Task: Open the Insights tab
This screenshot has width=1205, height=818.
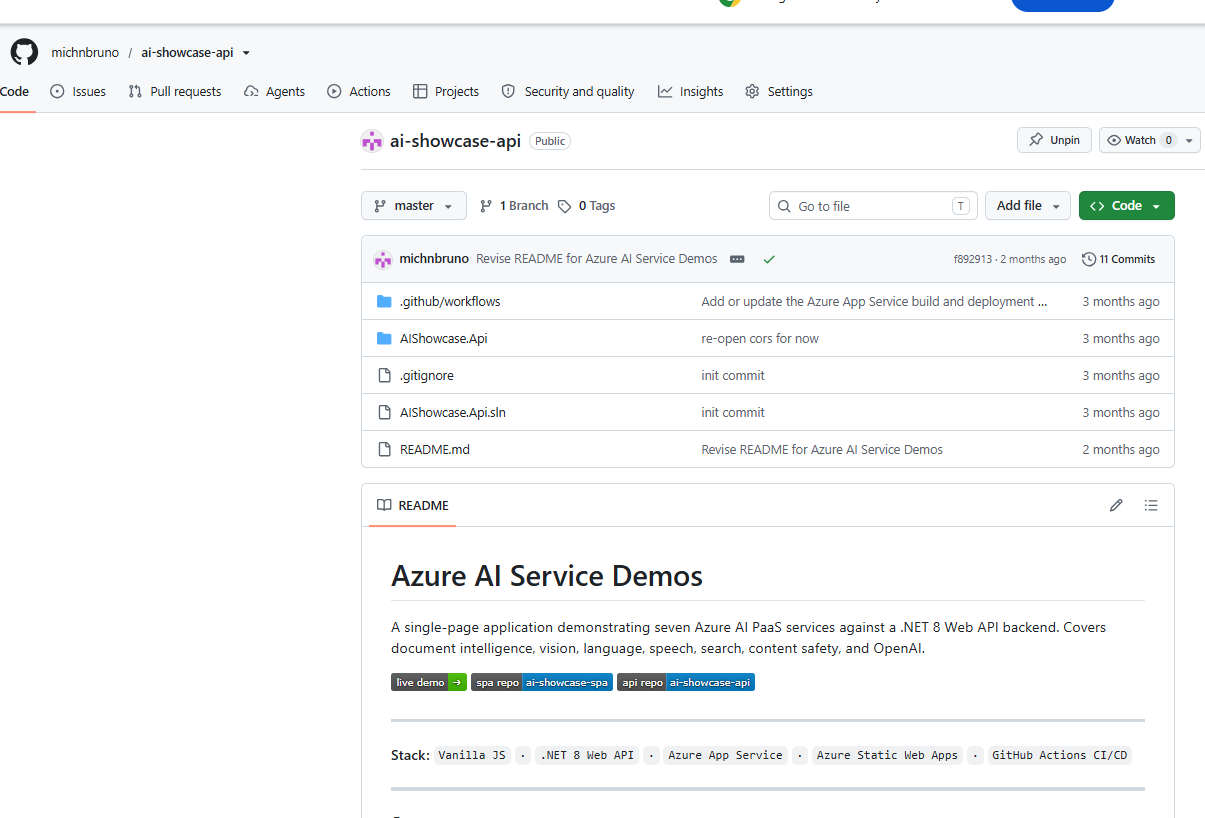Action: [x=690, y=91]
